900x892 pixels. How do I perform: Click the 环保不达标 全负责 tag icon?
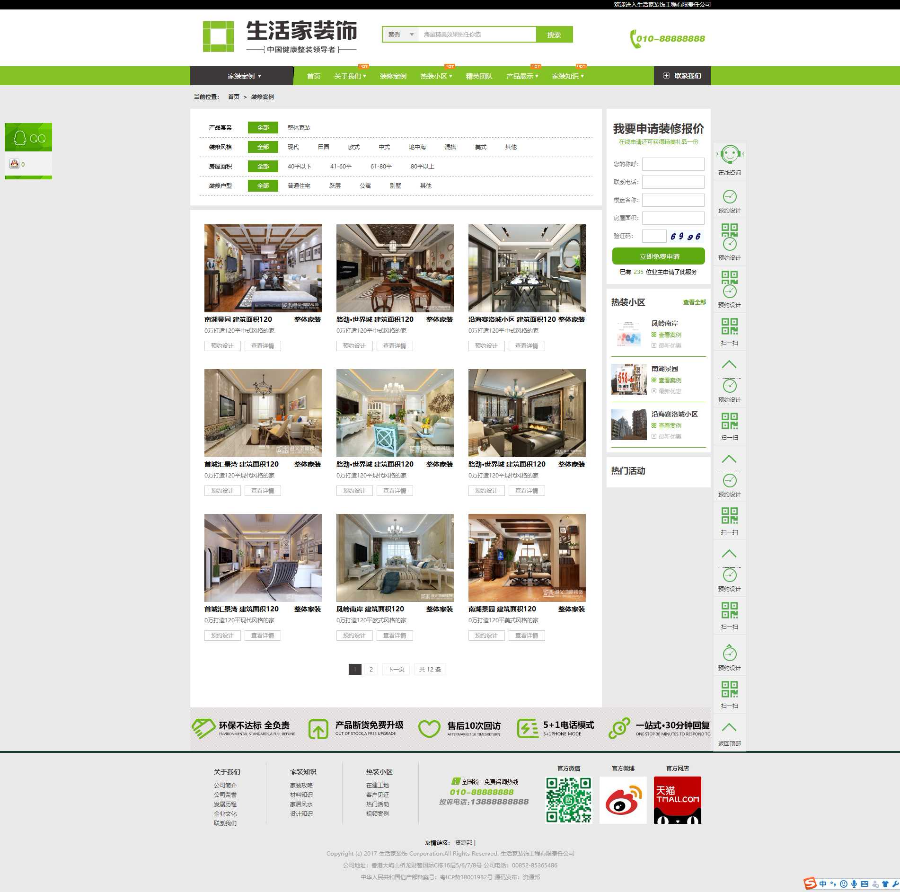tap(203, 728)
